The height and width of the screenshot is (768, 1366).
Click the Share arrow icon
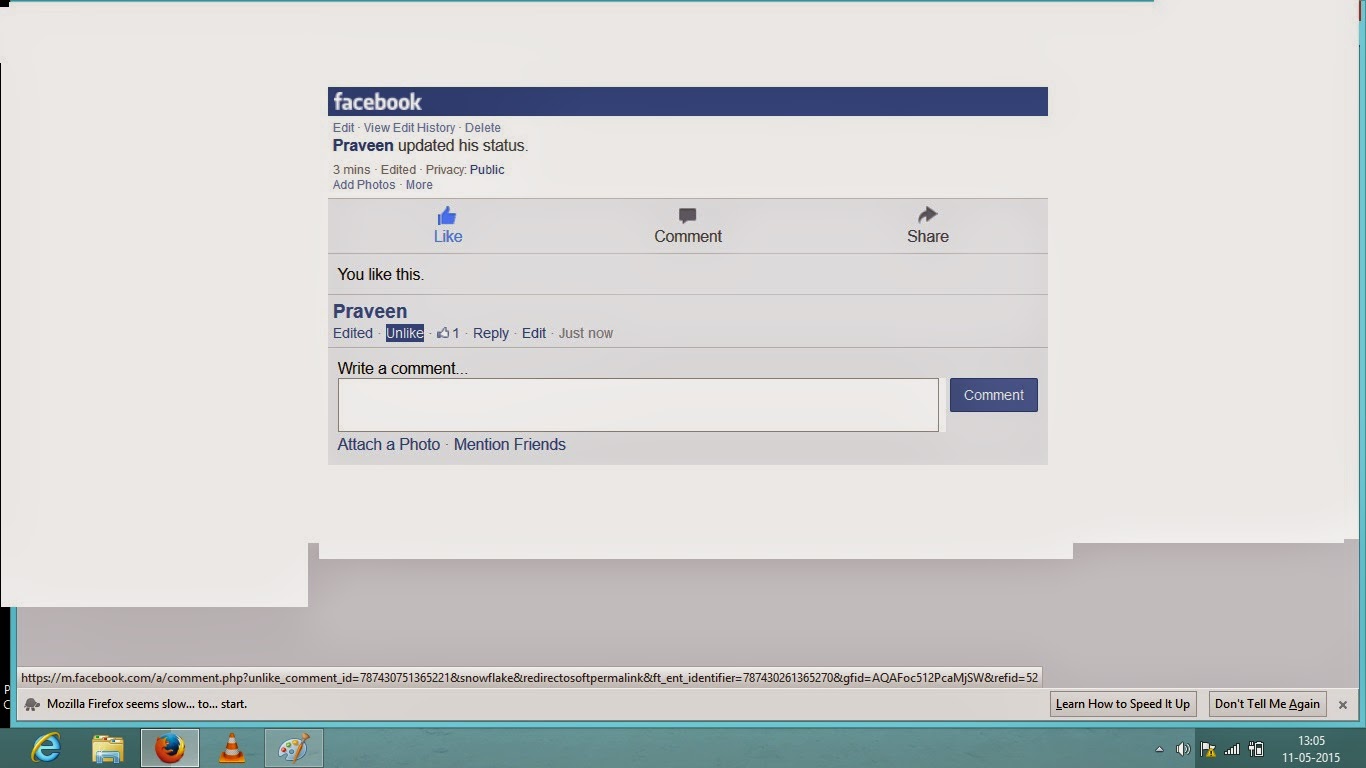point(926,214)
